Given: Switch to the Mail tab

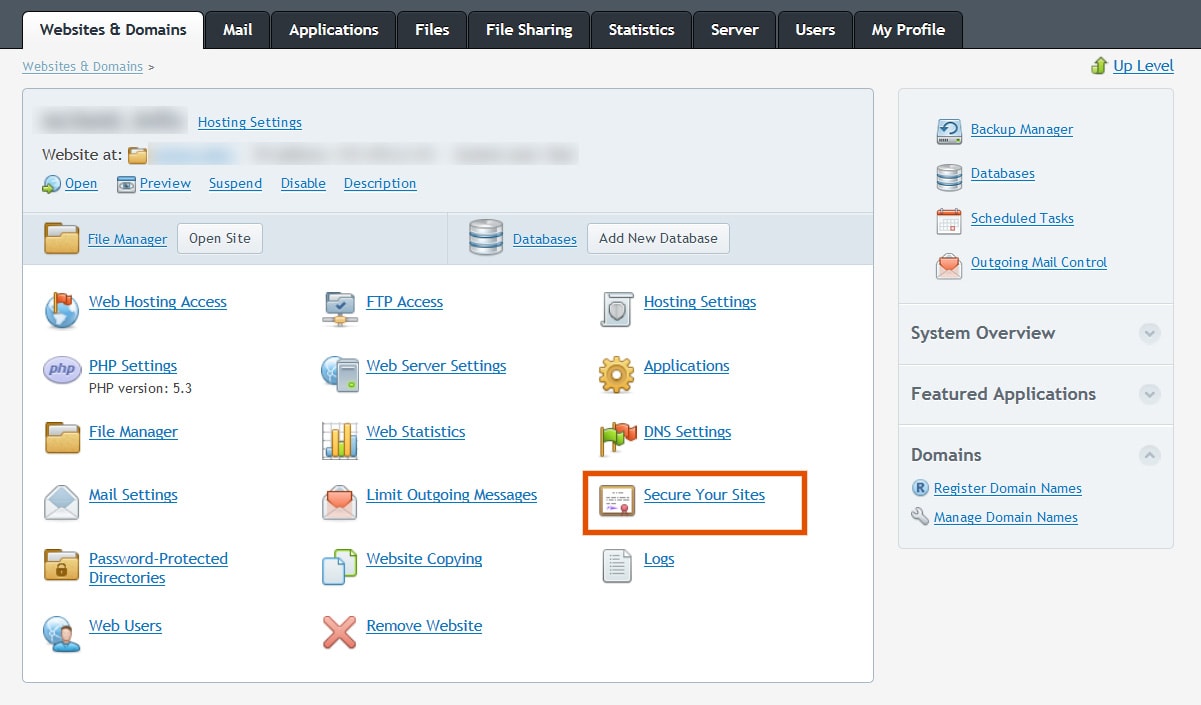Looking at the screenshot, I should pyautogui.click(x=237, y=30).
